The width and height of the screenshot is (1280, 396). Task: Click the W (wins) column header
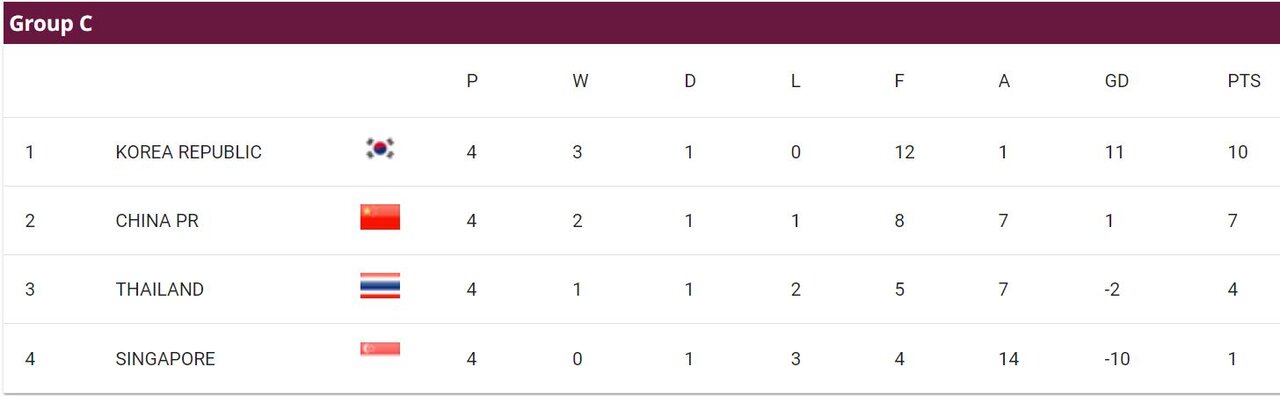(580, 82)
